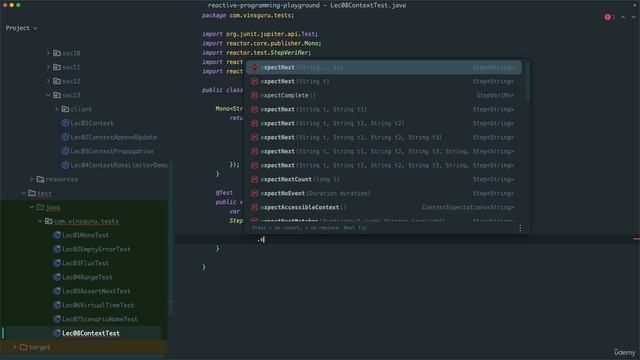
Task: Click the sec11 package folder icon
Action: coord(57,67)
